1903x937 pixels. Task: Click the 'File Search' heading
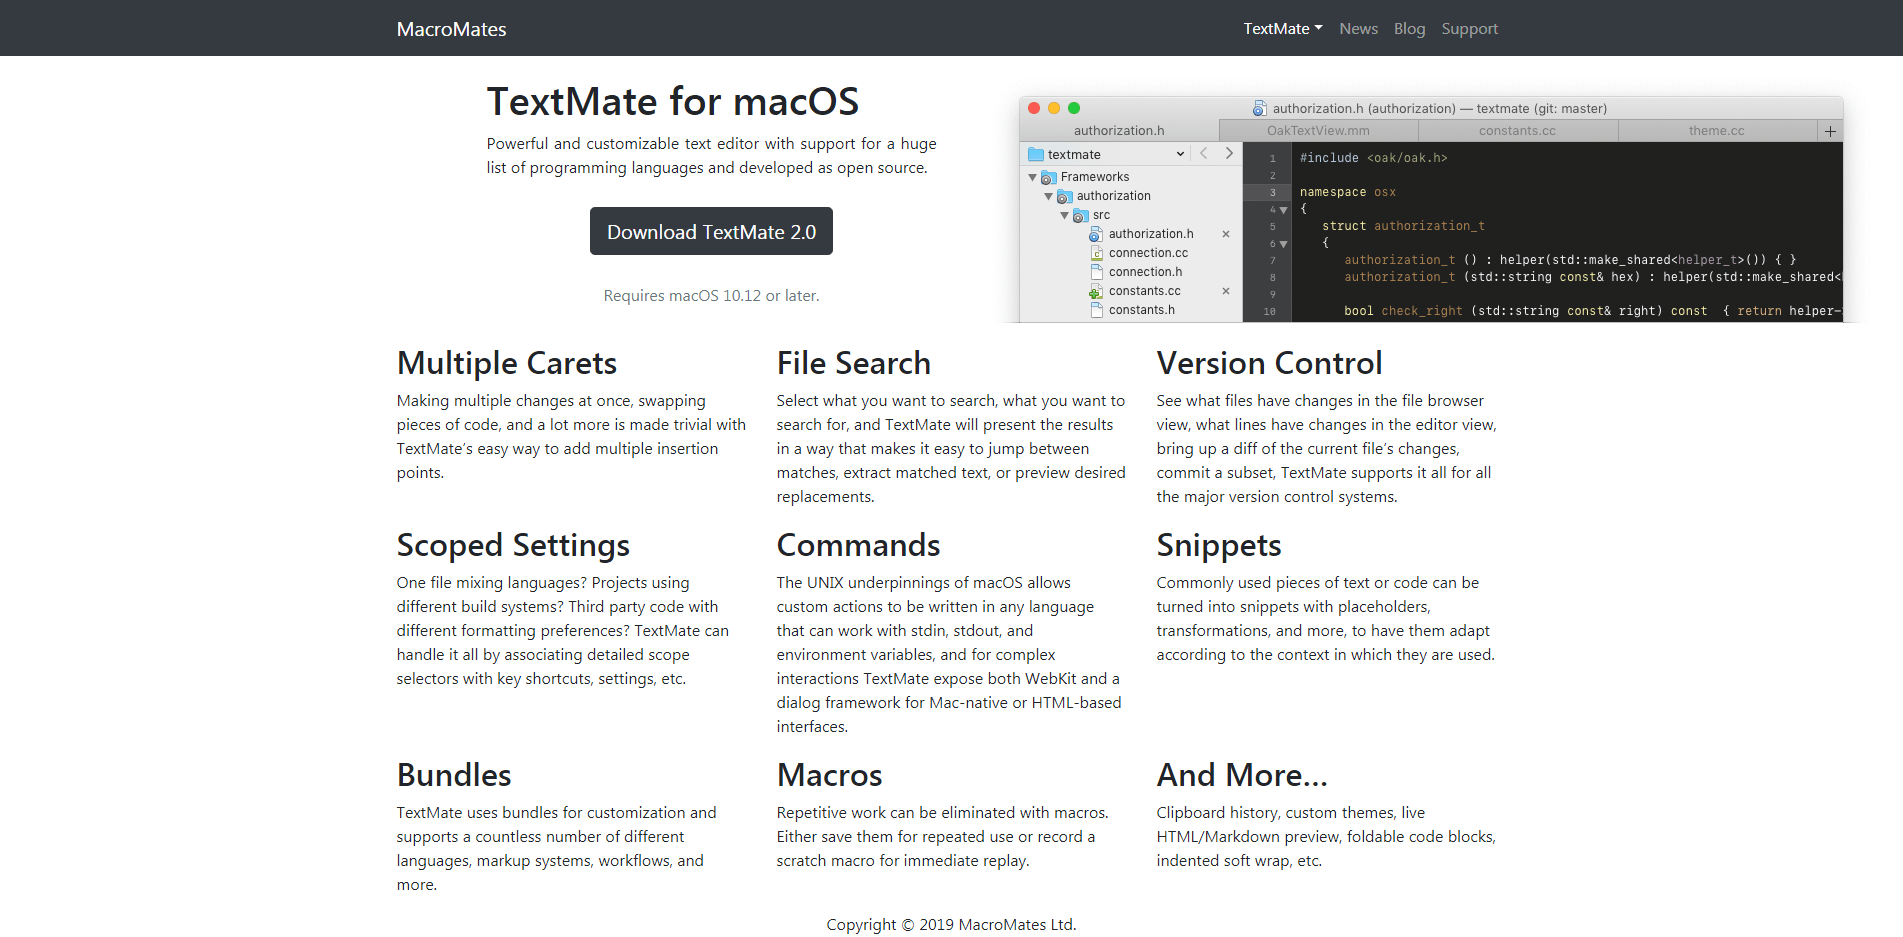(x=854, y=363)
